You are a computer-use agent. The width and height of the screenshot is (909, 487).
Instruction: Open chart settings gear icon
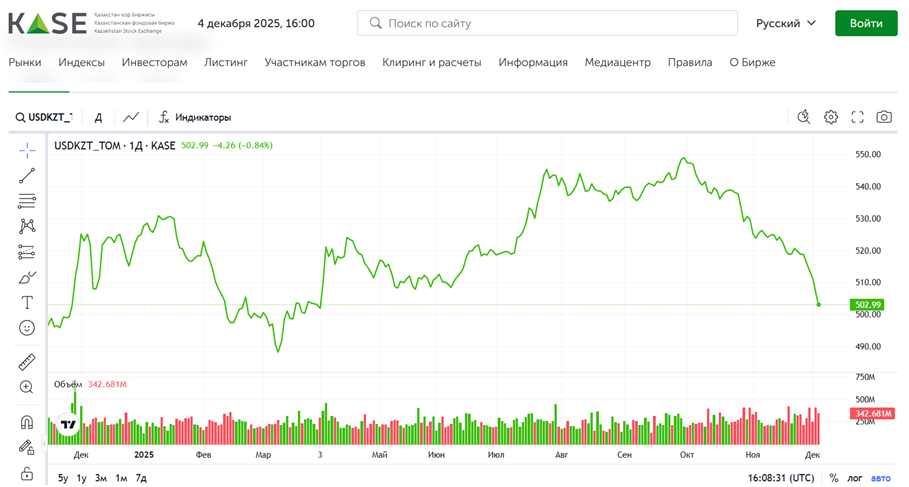coord(830,117)
